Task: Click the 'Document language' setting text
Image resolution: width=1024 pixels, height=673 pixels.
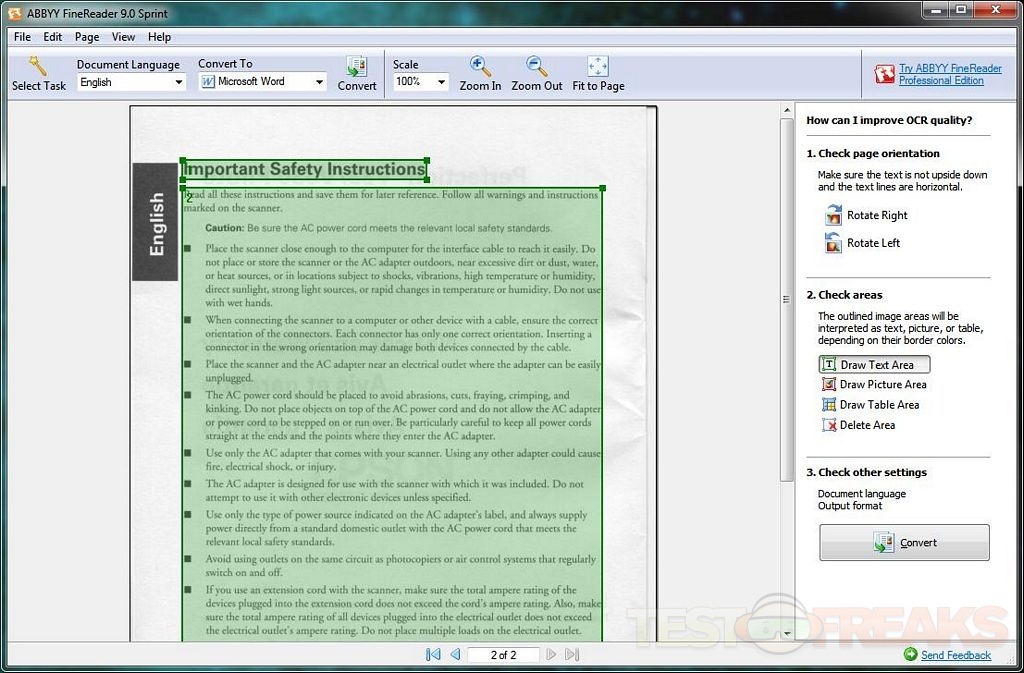Action: [x=861, y=493]
